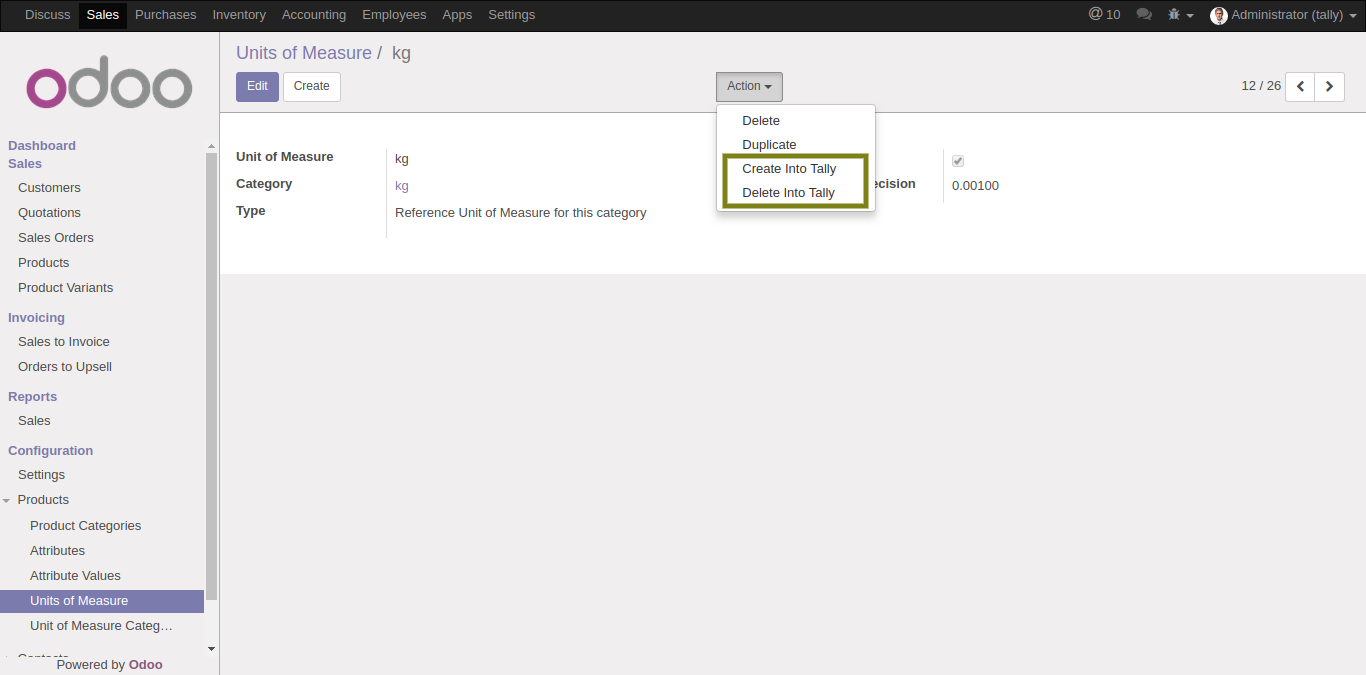Select Units of Measure sidebar item
1366x675 pixels.
click(102, 601)
